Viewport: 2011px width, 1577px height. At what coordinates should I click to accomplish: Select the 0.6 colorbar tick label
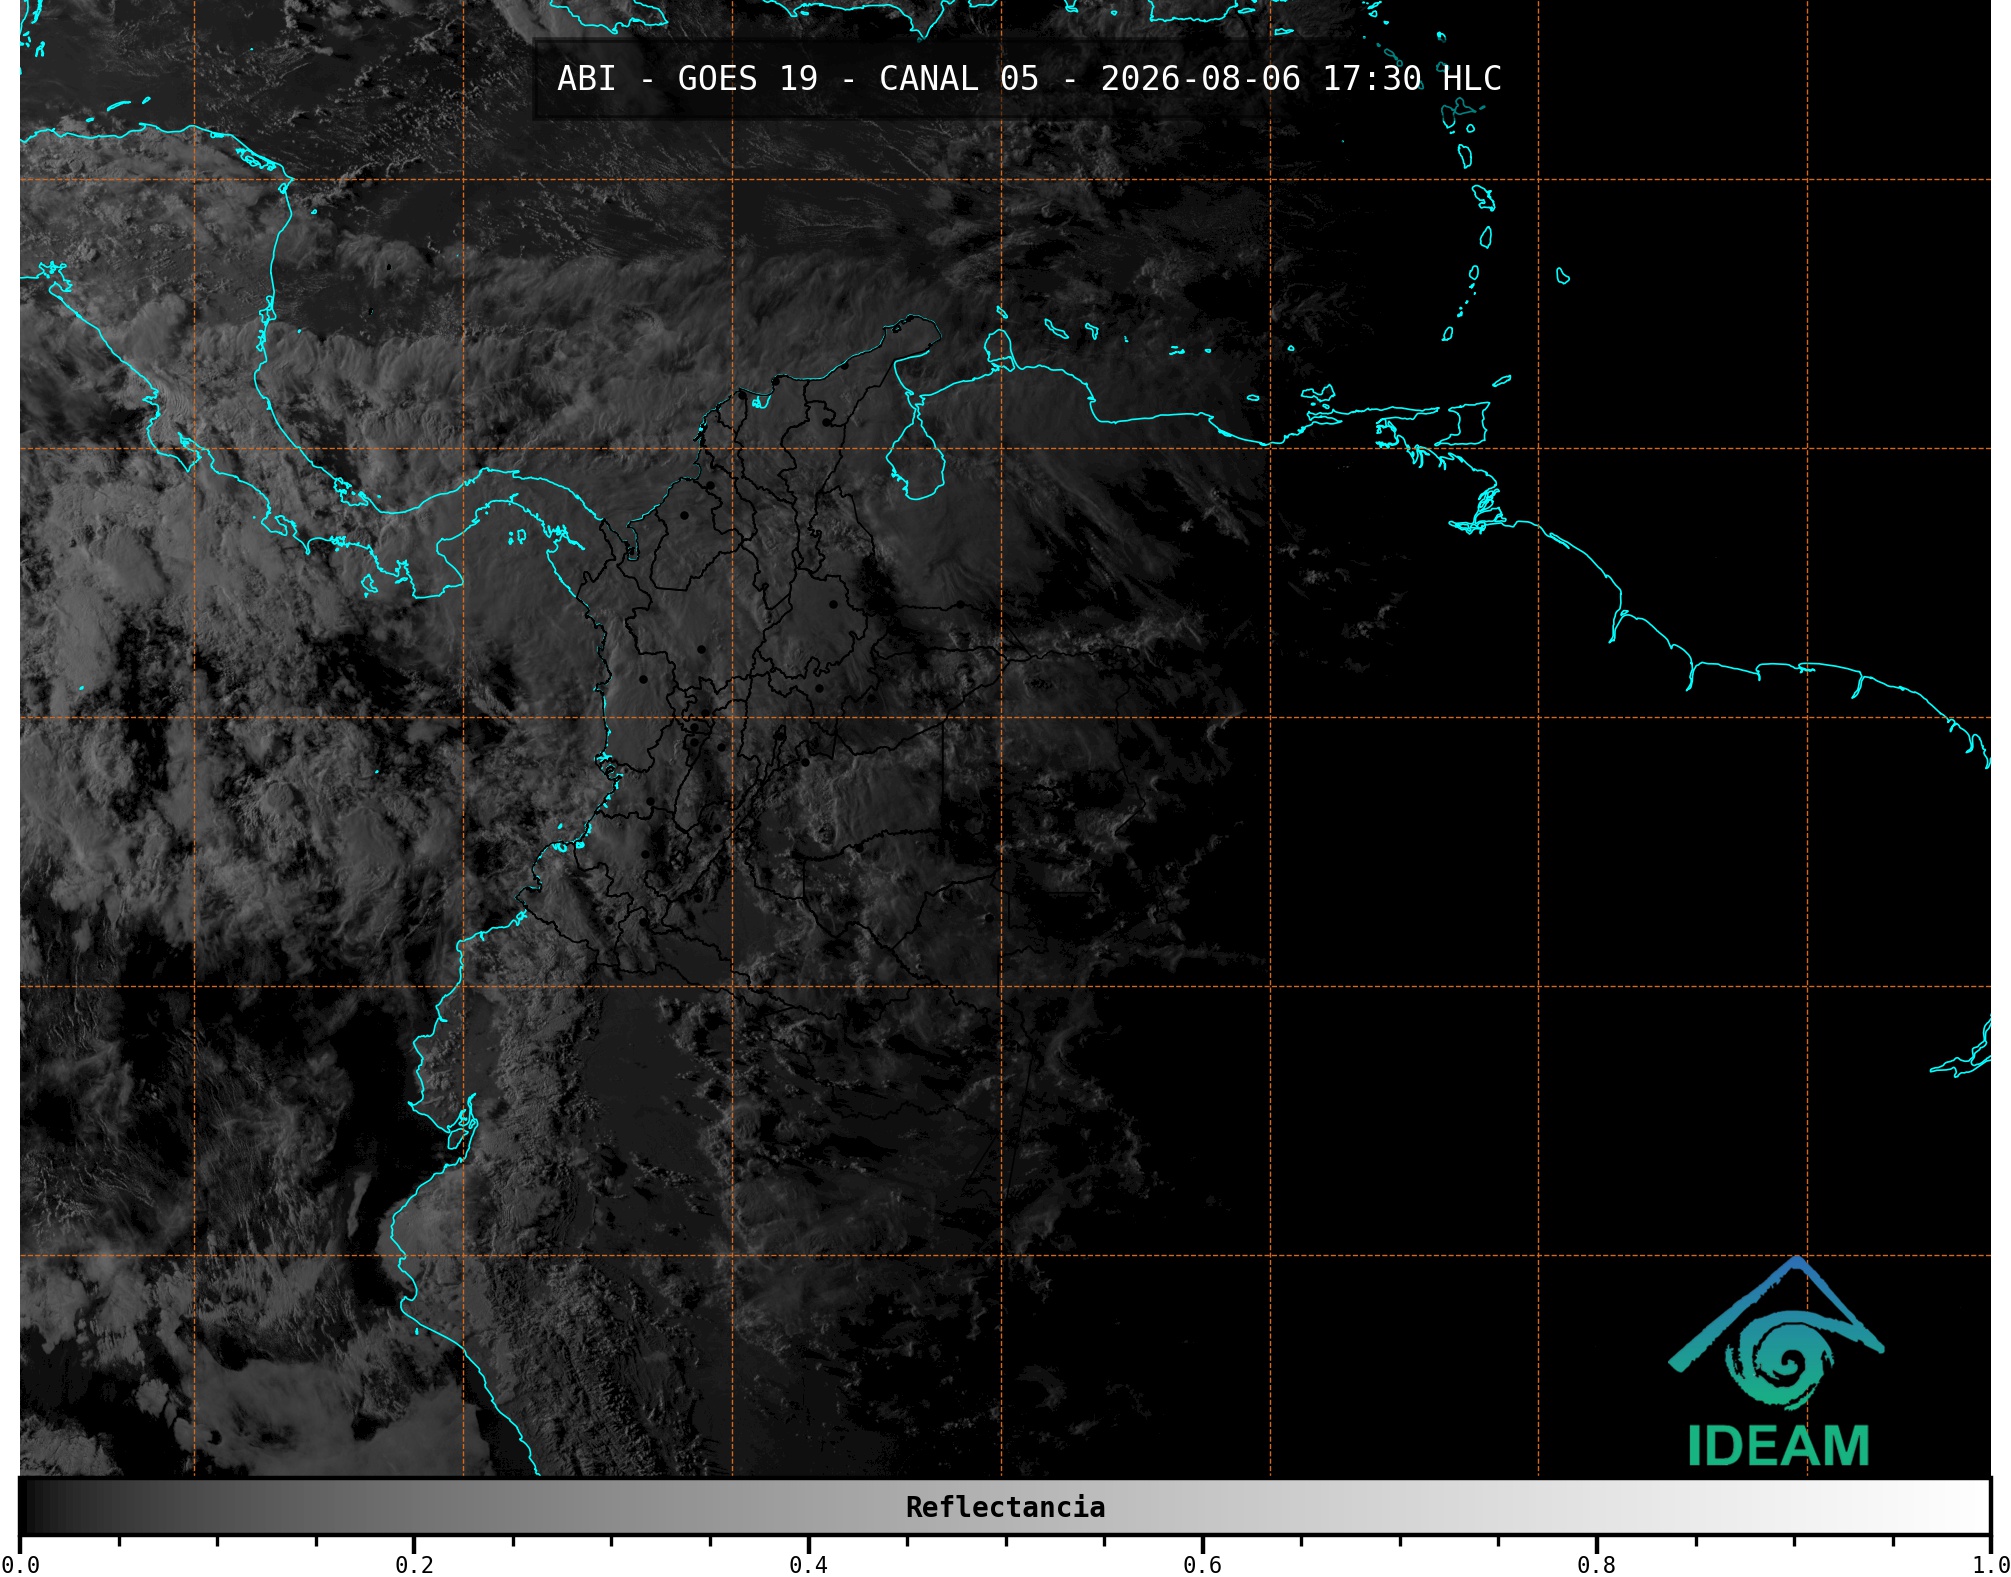coord(1202,1564)
